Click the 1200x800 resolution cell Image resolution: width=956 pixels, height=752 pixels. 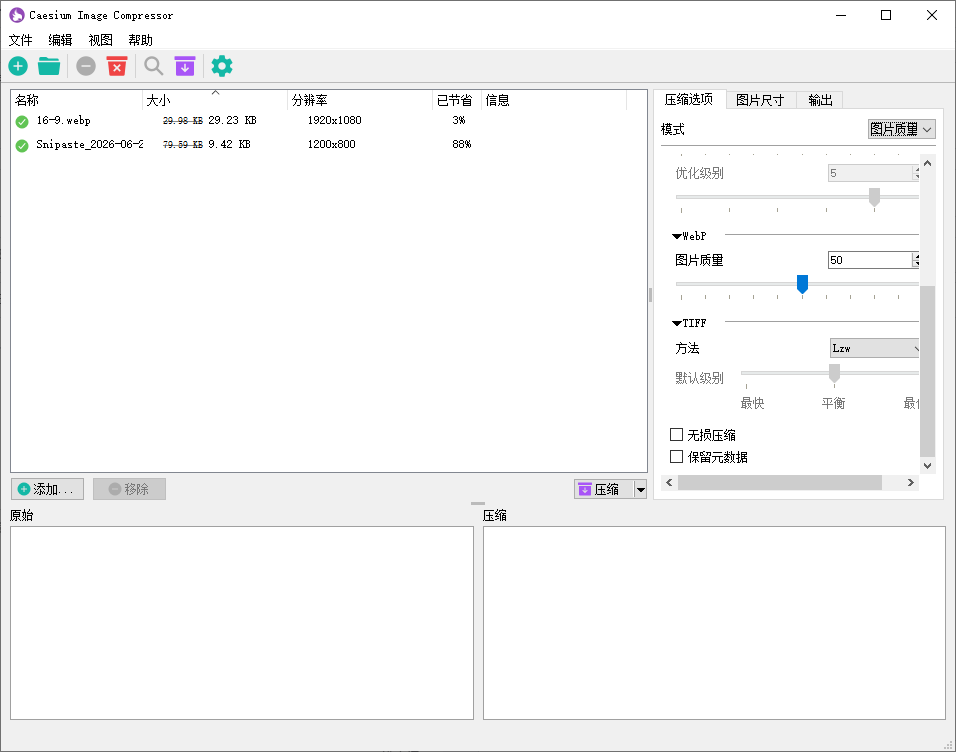tap(331, 145)
